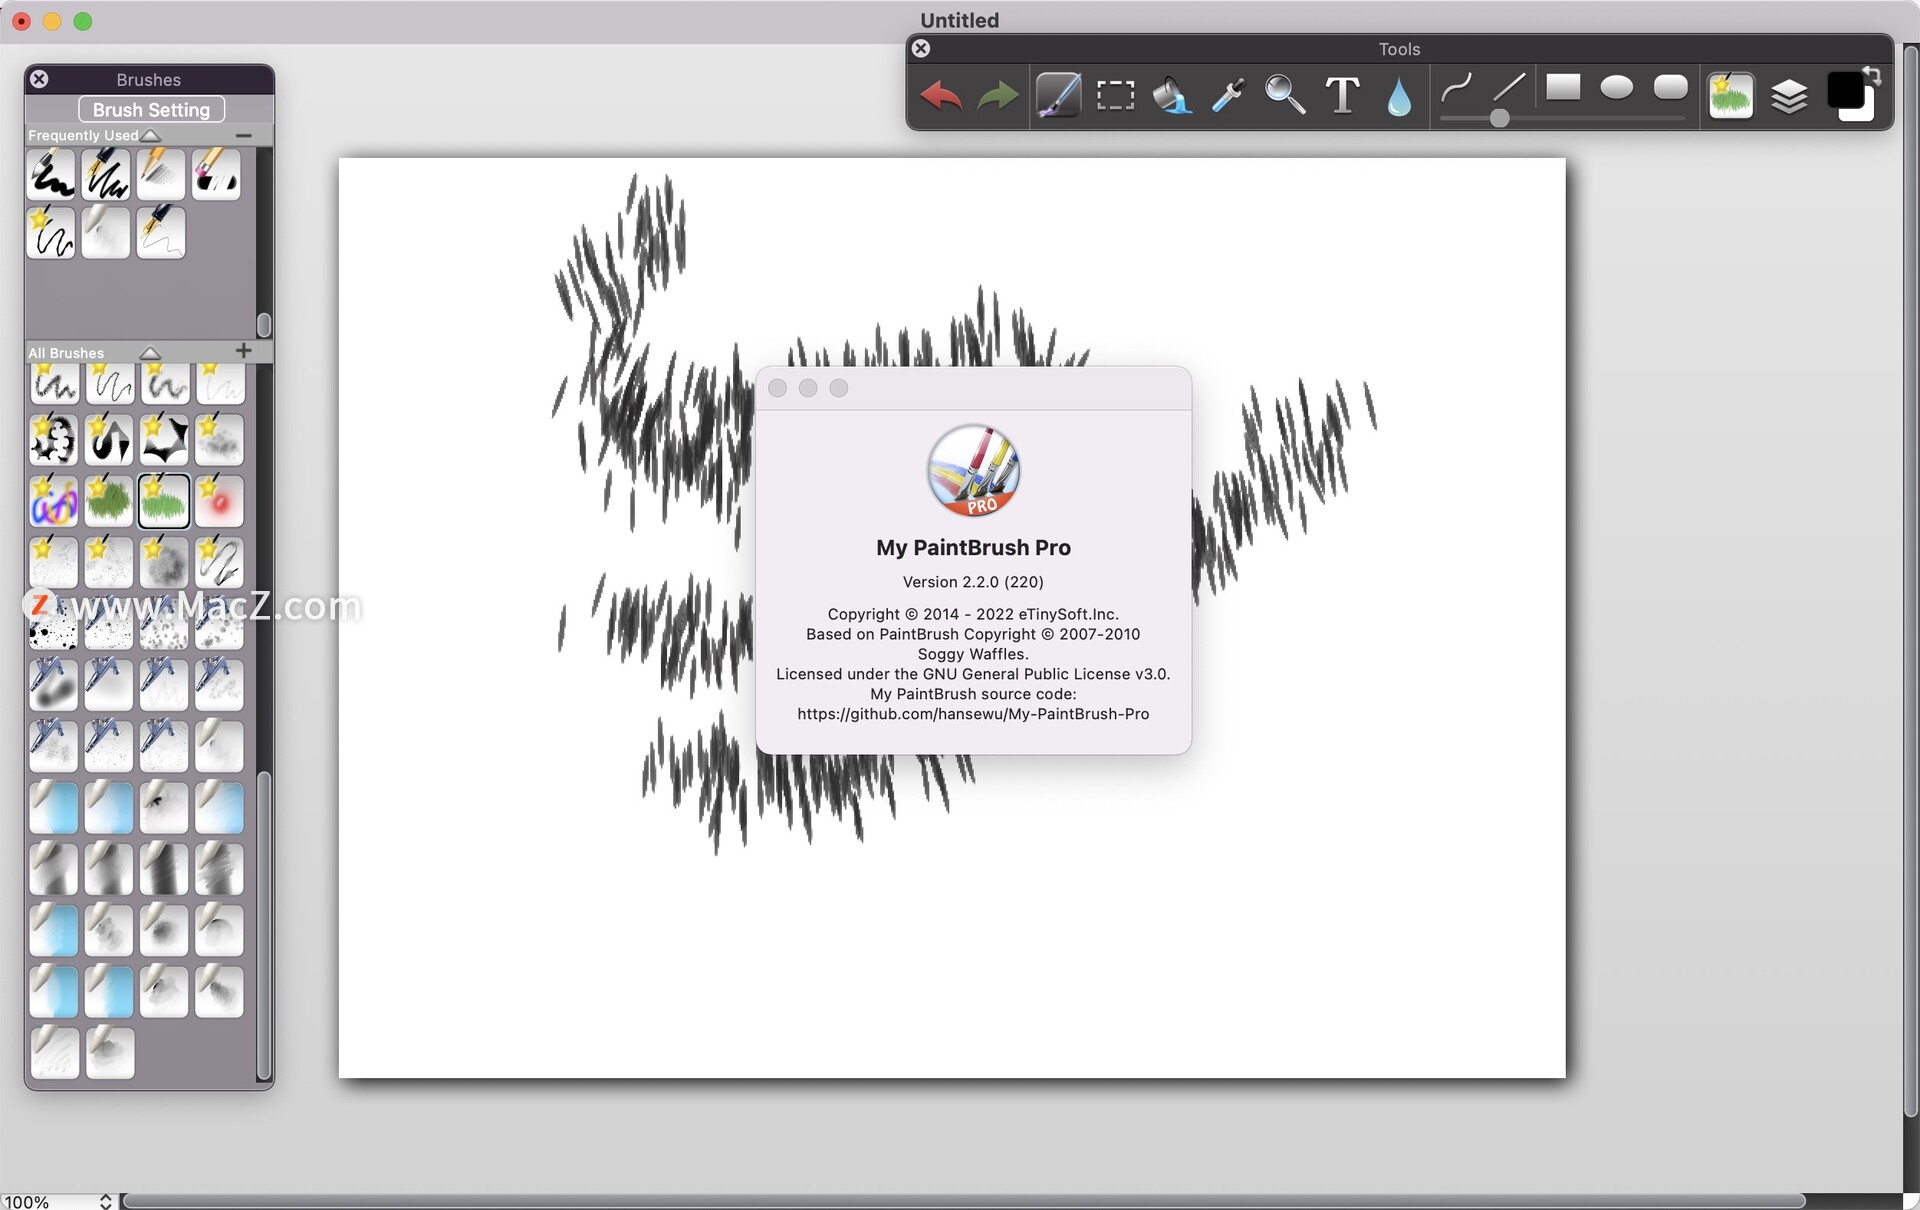The width and height of the screenshot is (1920, 1210).
Task: Select the rectangular selection tool
Action: click(x=1115, y=96)
